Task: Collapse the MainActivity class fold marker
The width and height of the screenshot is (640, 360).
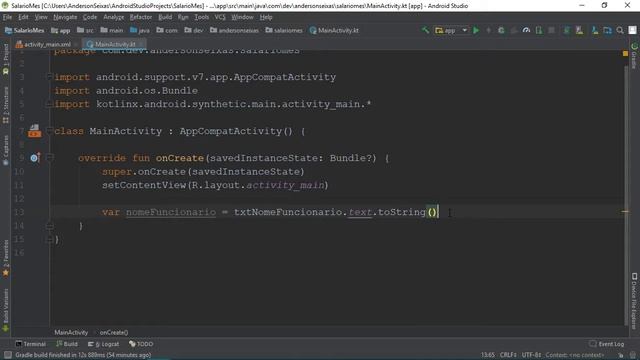Action: point(49,131)
